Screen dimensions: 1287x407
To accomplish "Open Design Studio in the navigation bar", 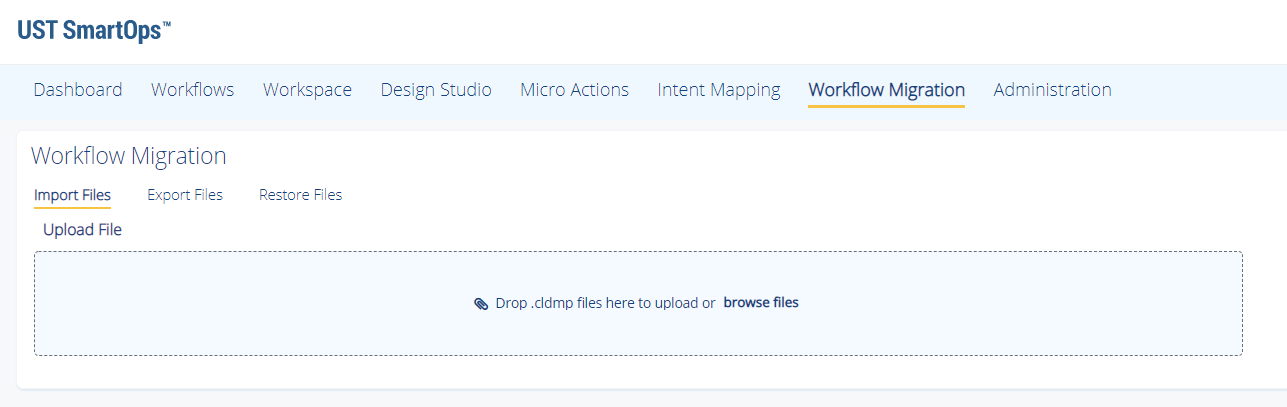I will tap(436, 90).
